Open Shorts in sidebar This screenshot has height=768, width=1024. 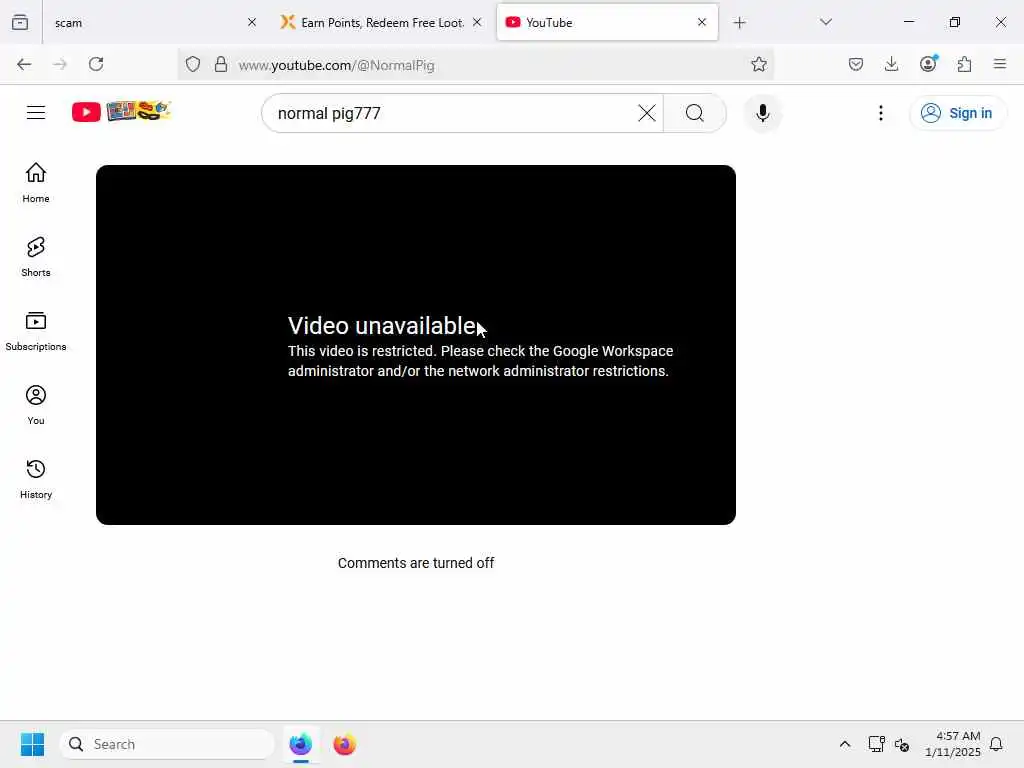[x=36, y=257]
